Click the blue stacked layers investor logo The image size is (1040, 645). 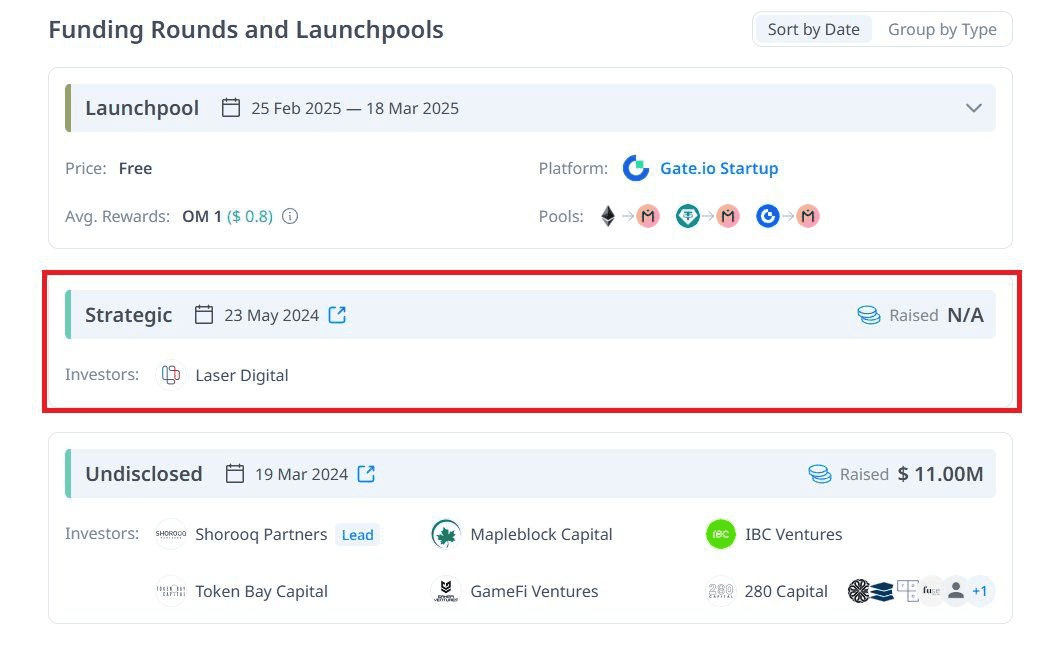tap(882, 591)
